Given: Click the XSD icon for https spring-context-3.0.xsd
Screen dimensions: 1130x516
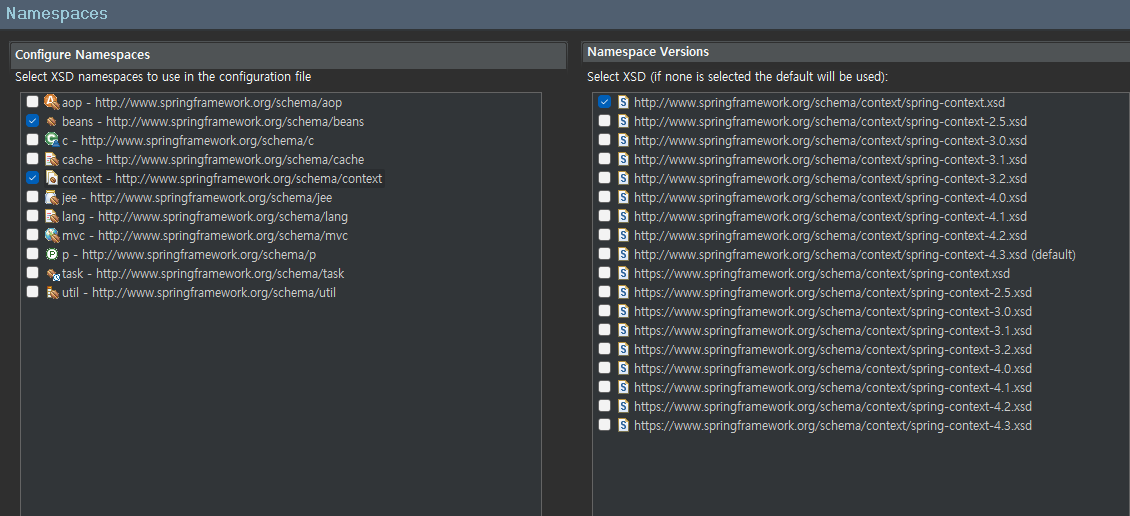Looking at the screenshot, I should tap(623, 311).
